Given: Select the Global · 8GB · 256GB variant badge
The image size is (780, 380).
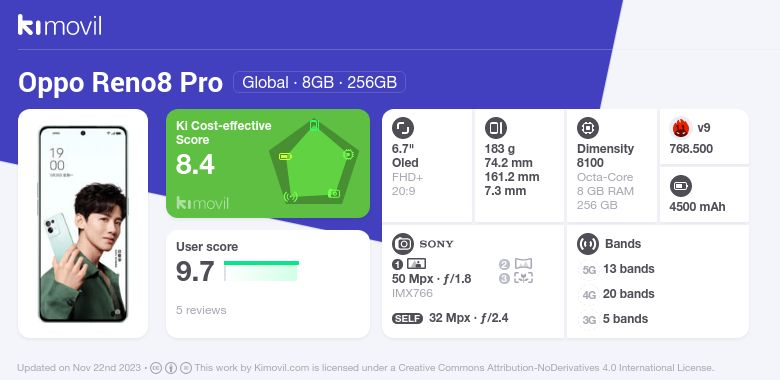Looking at the screenshot, I should (319, 82).
